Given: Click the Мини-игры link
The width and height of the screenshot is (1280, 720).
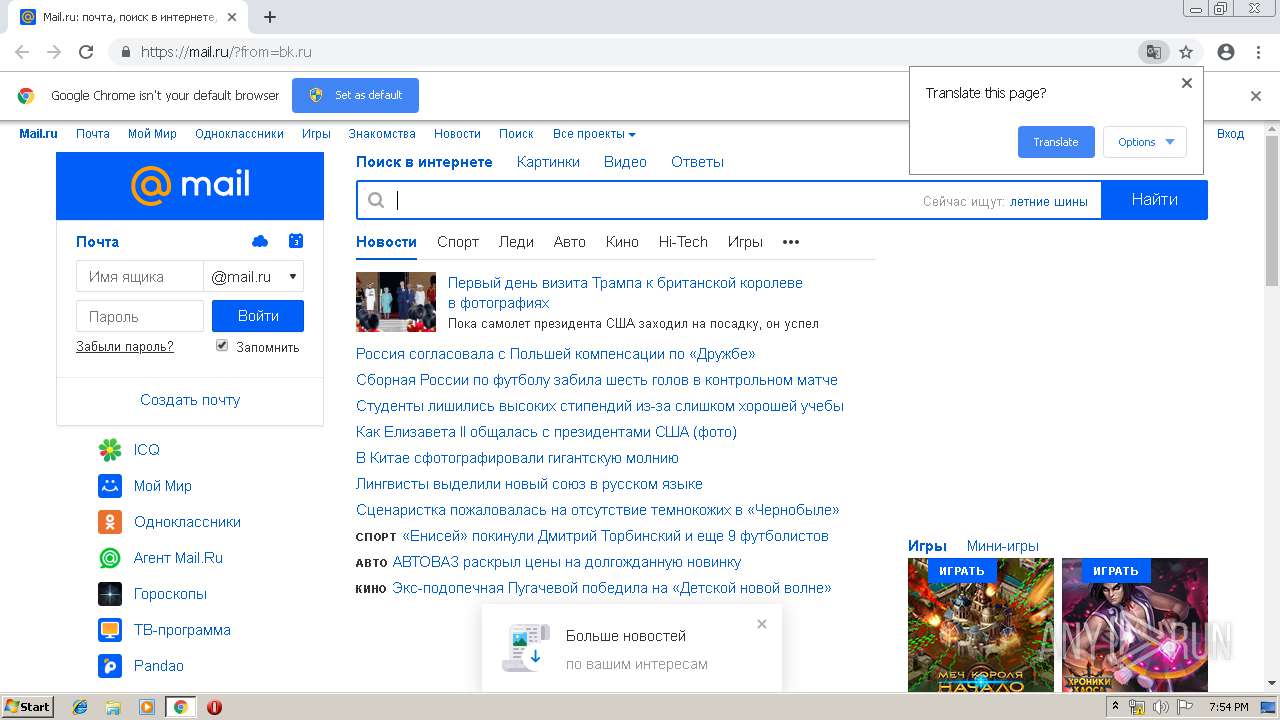Looking at the screenshot, I should pos(1003,546).
